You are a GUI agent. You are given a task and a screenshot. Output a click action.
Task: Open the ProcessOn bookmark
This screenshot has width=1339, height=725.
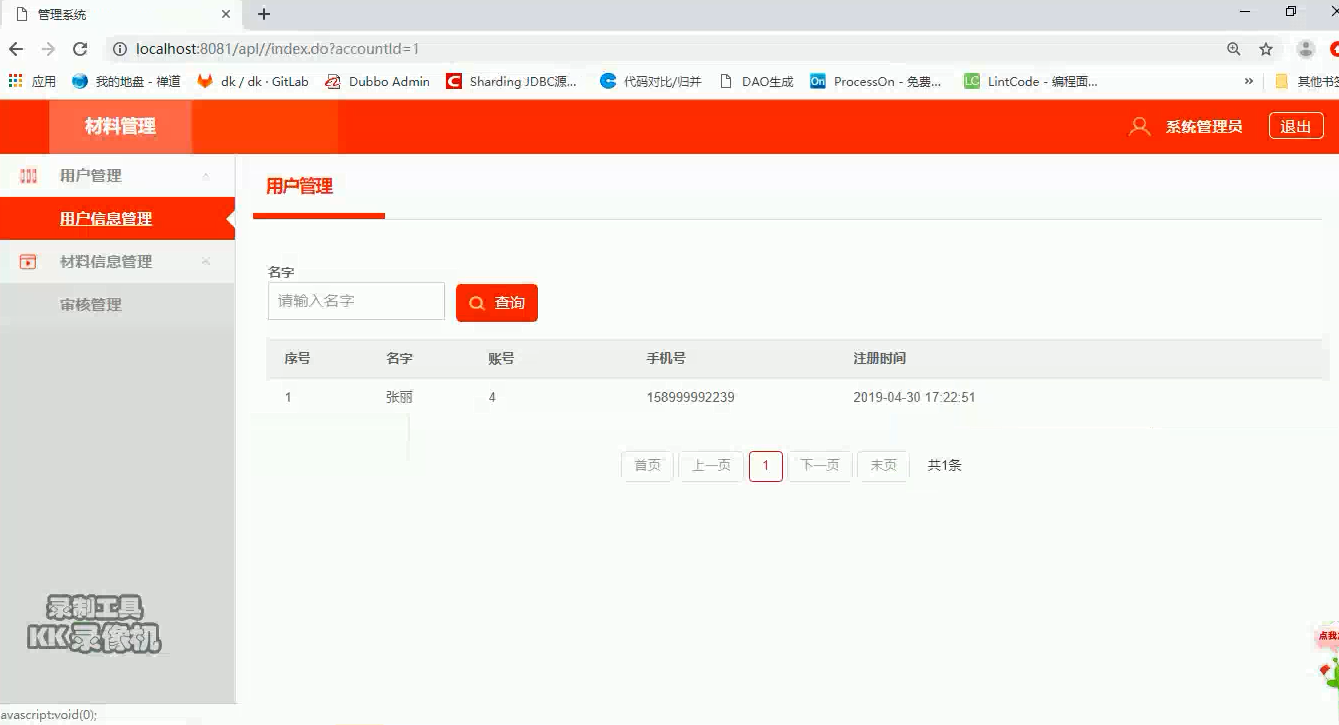coord(876,81)
